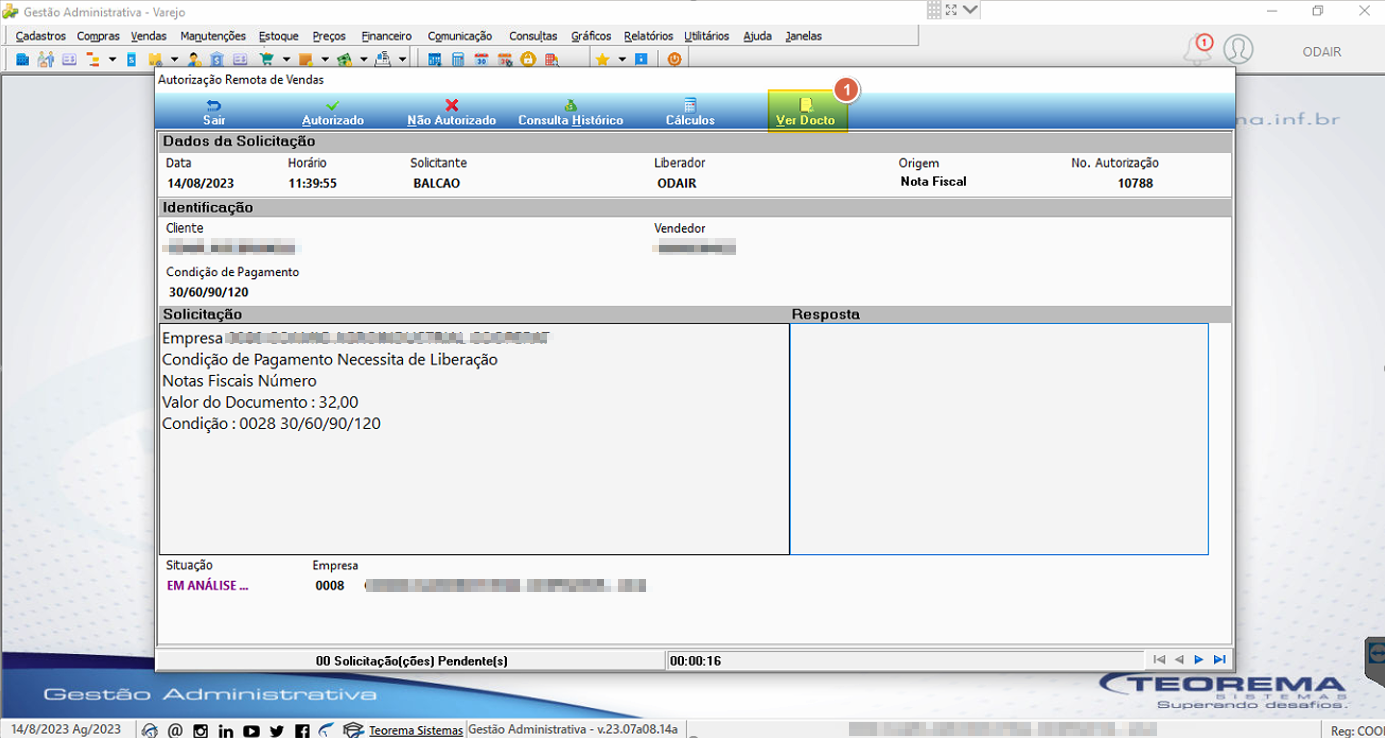Go to the previous record arrow
The image size is (1385, 738).
pyautogui.click(x=1179, y=660)
